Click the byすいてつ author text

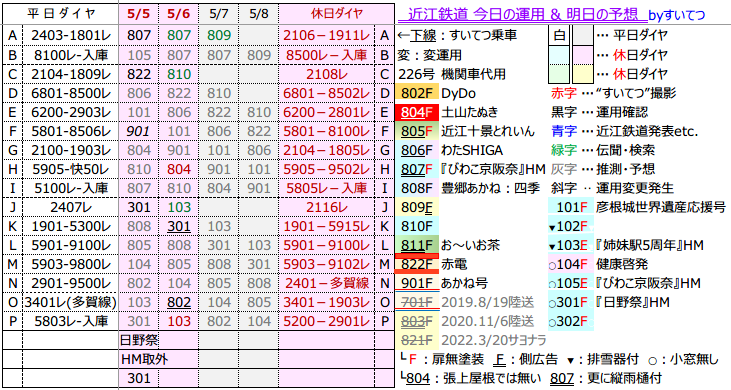[676, 16]
